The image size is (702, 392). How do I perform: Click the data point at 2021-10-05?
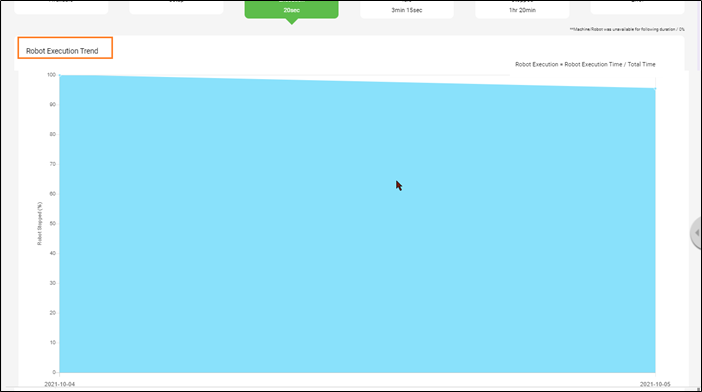tap(655, 89)
